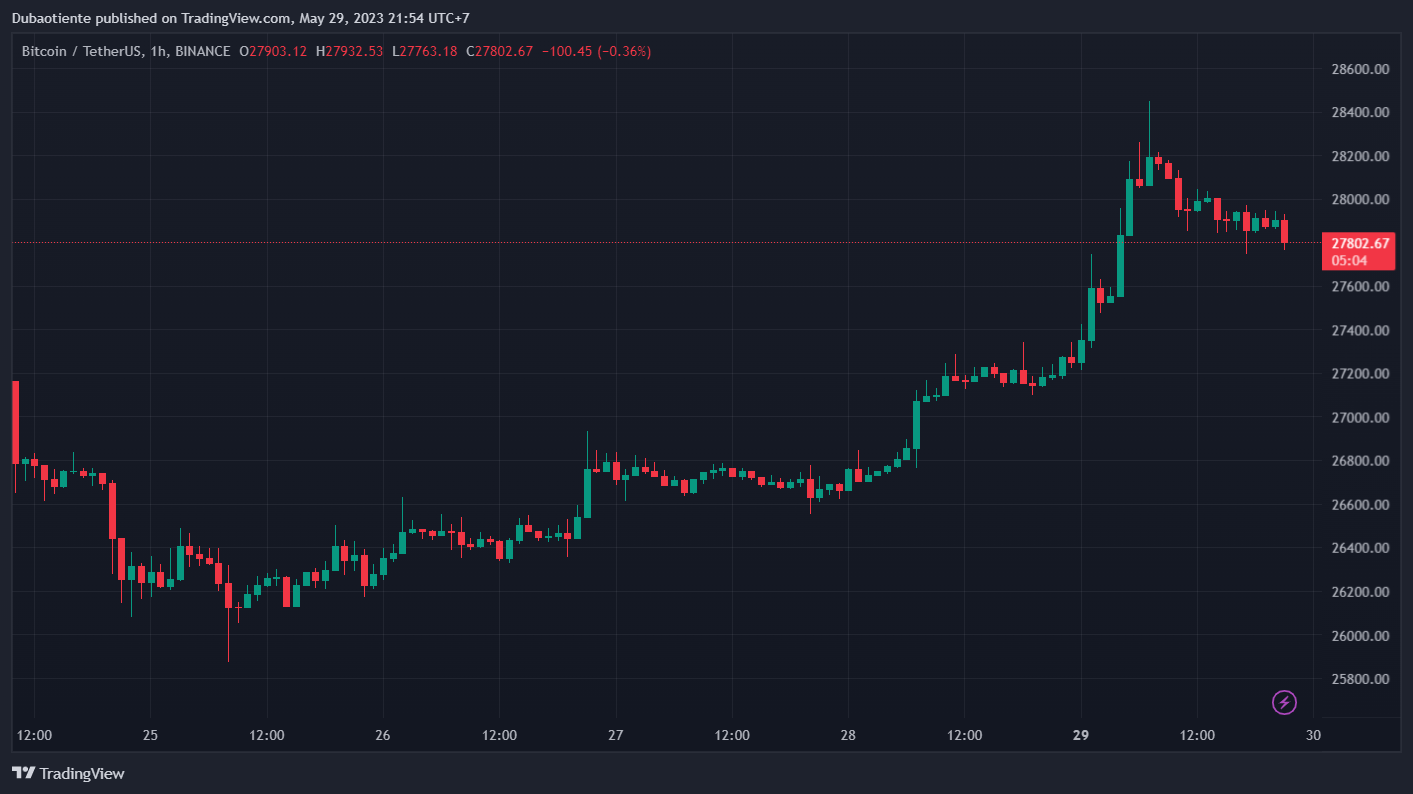This screenshot has height=794, width=1413.
Task: Click the 28600.00 price axis label
Action: 1357,69
